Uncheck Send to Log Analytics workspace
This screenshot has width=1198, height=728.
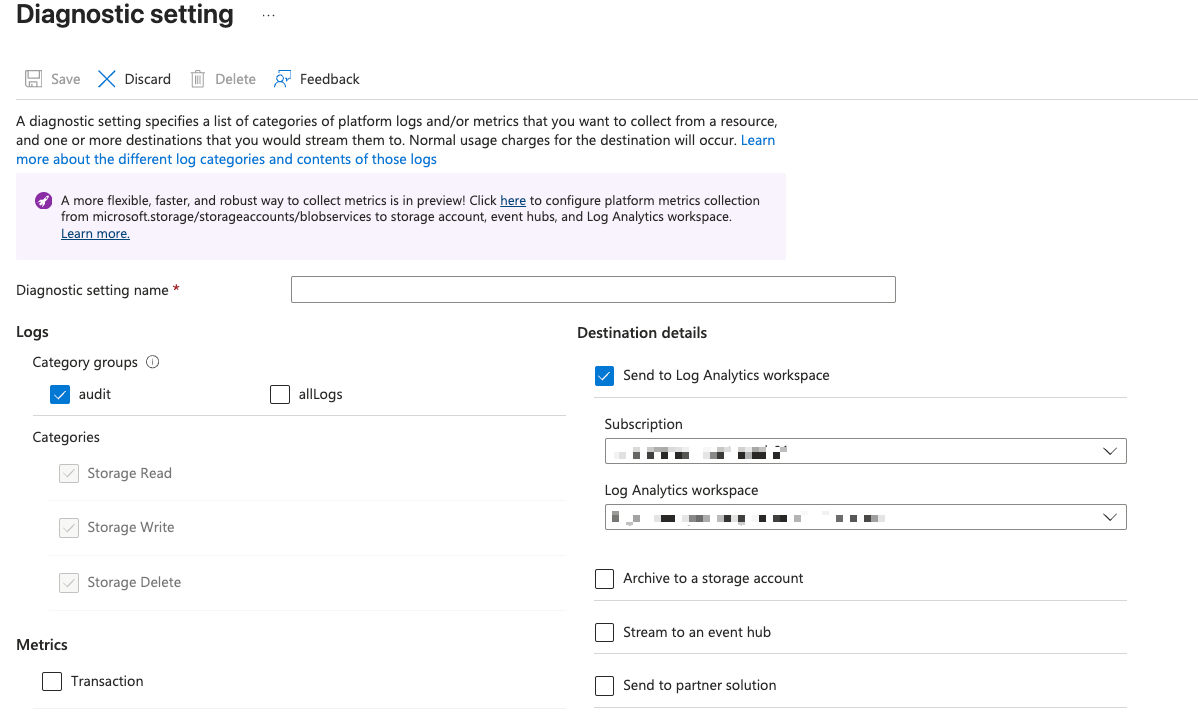pyautogui.click(x=604, y=376)
